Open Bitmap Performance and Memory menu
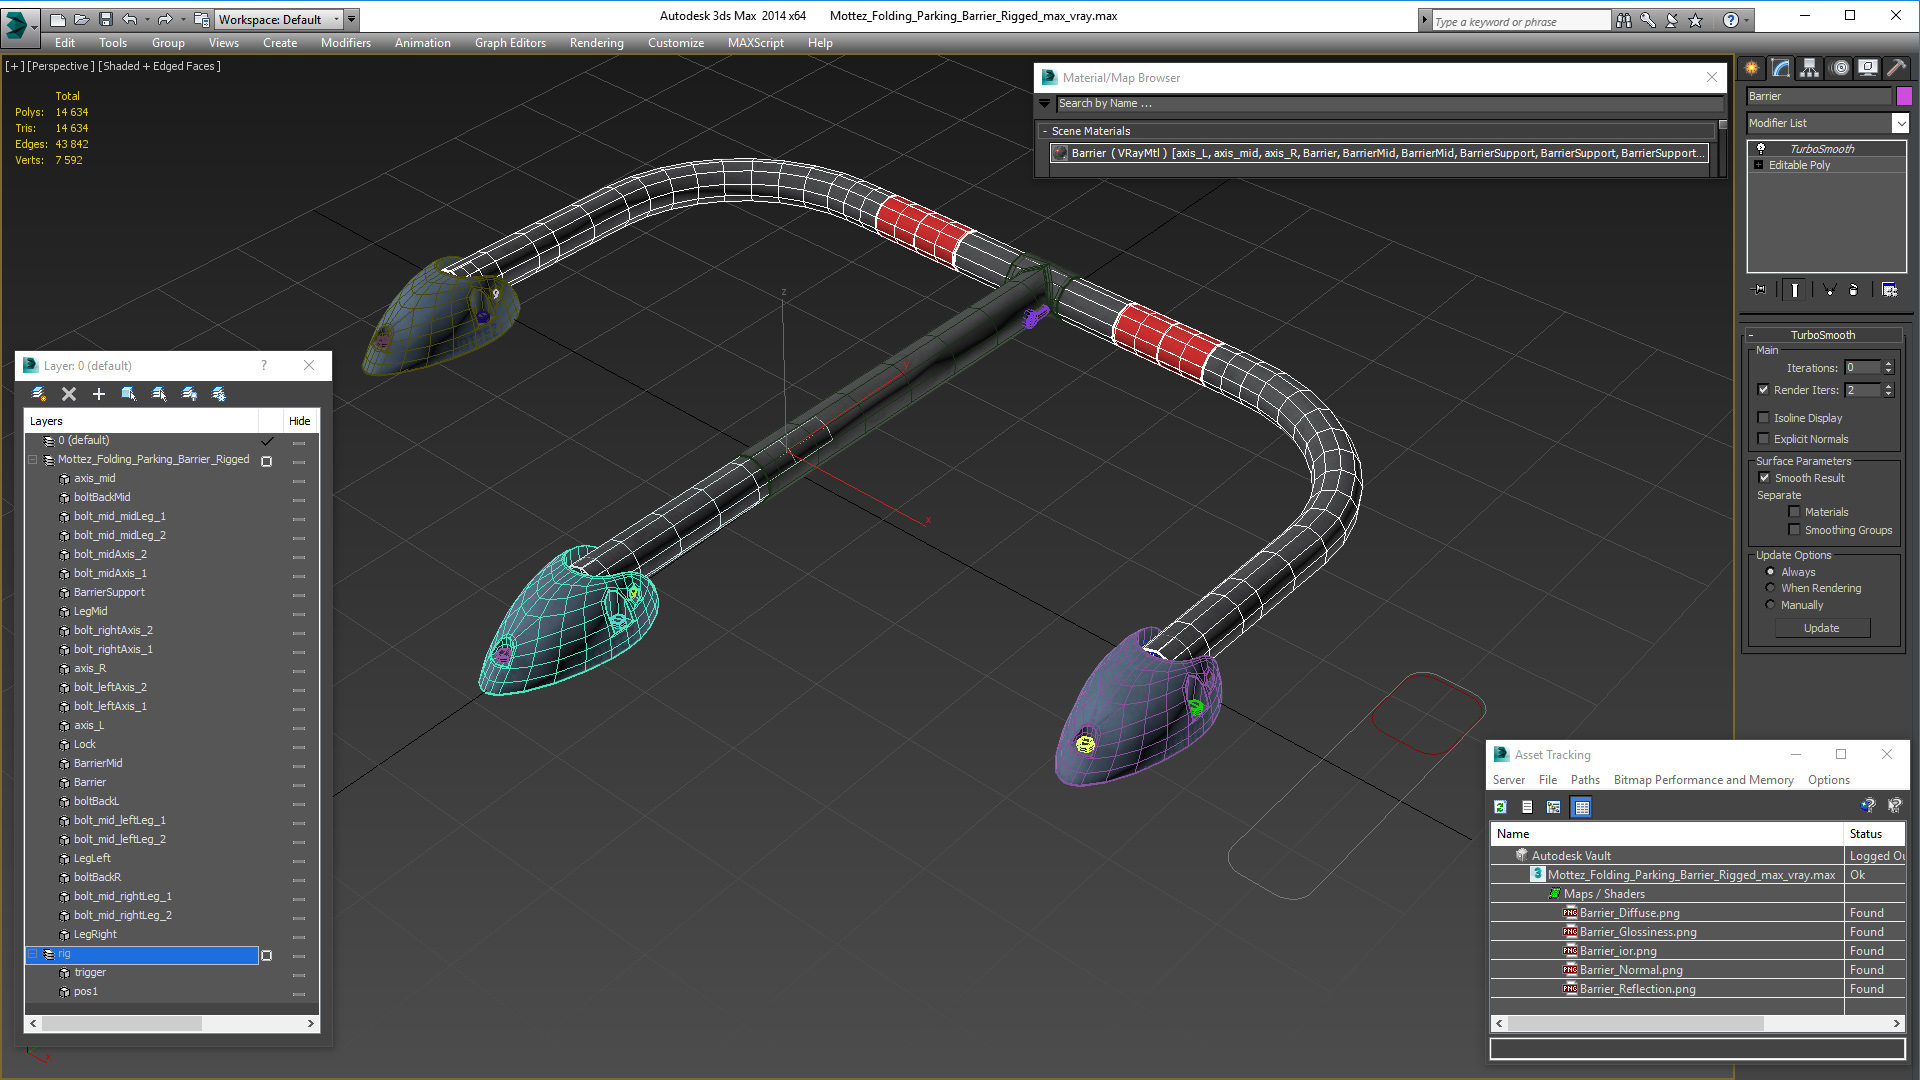 click(x=1704, y=780)
